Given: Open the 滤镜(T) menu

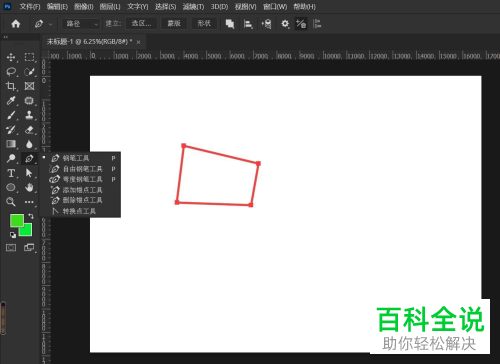Looking at the screenshot, I should pyautogui.click(x=193, y=7).
